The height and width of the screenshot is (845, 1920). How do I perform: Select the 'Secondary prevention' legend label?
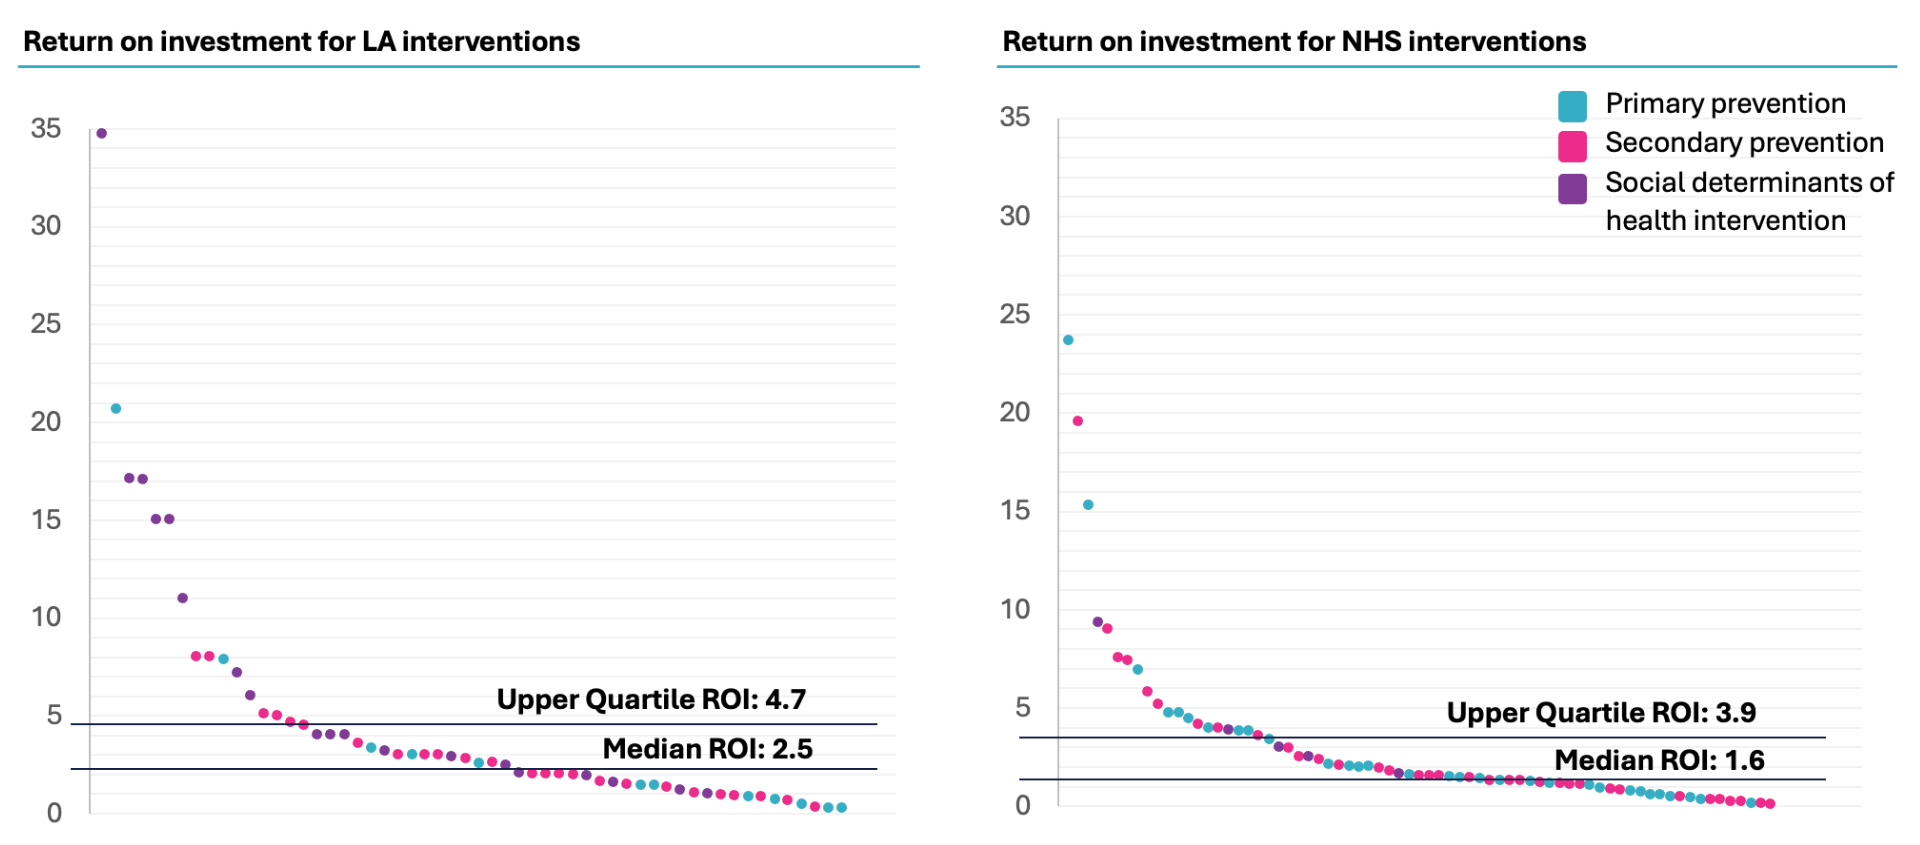pos(1744,143)
